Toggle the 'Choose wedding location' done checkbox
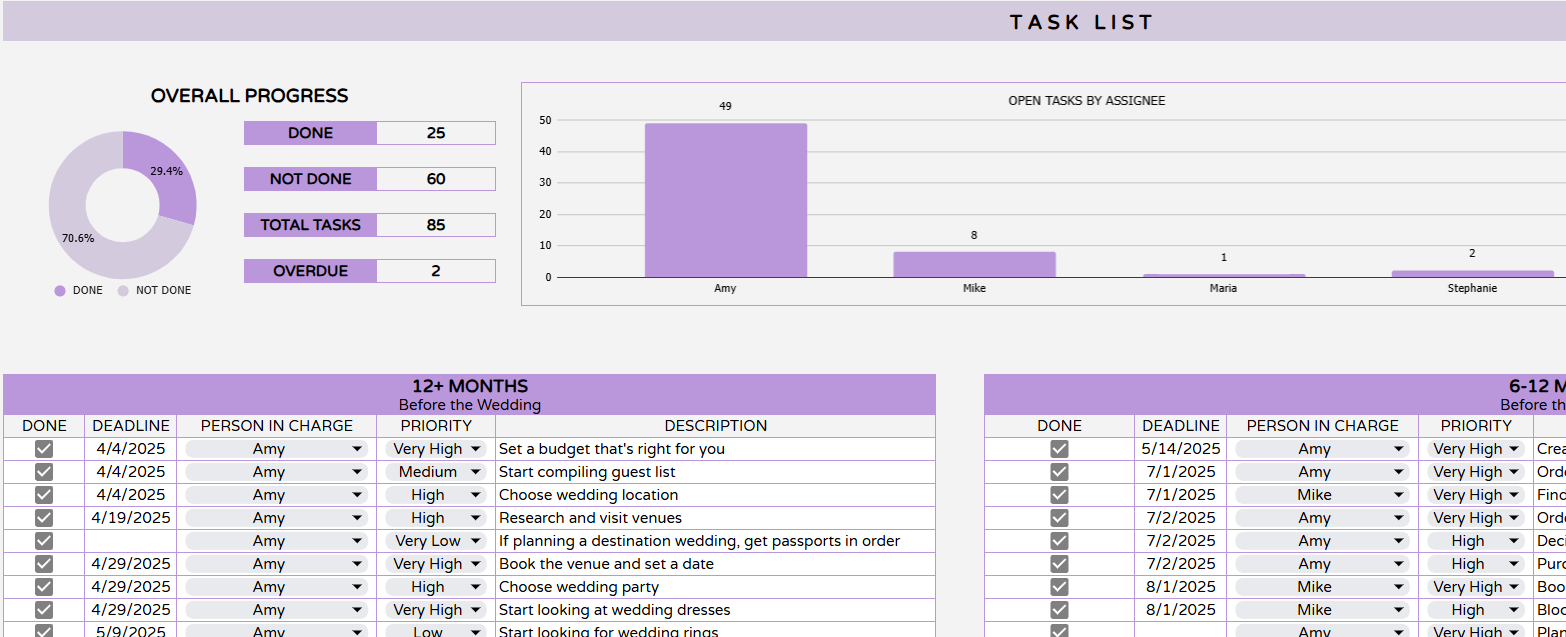The height and width of the screenshot is (637, 1566). pyautogui.click(x=44, y=495)
